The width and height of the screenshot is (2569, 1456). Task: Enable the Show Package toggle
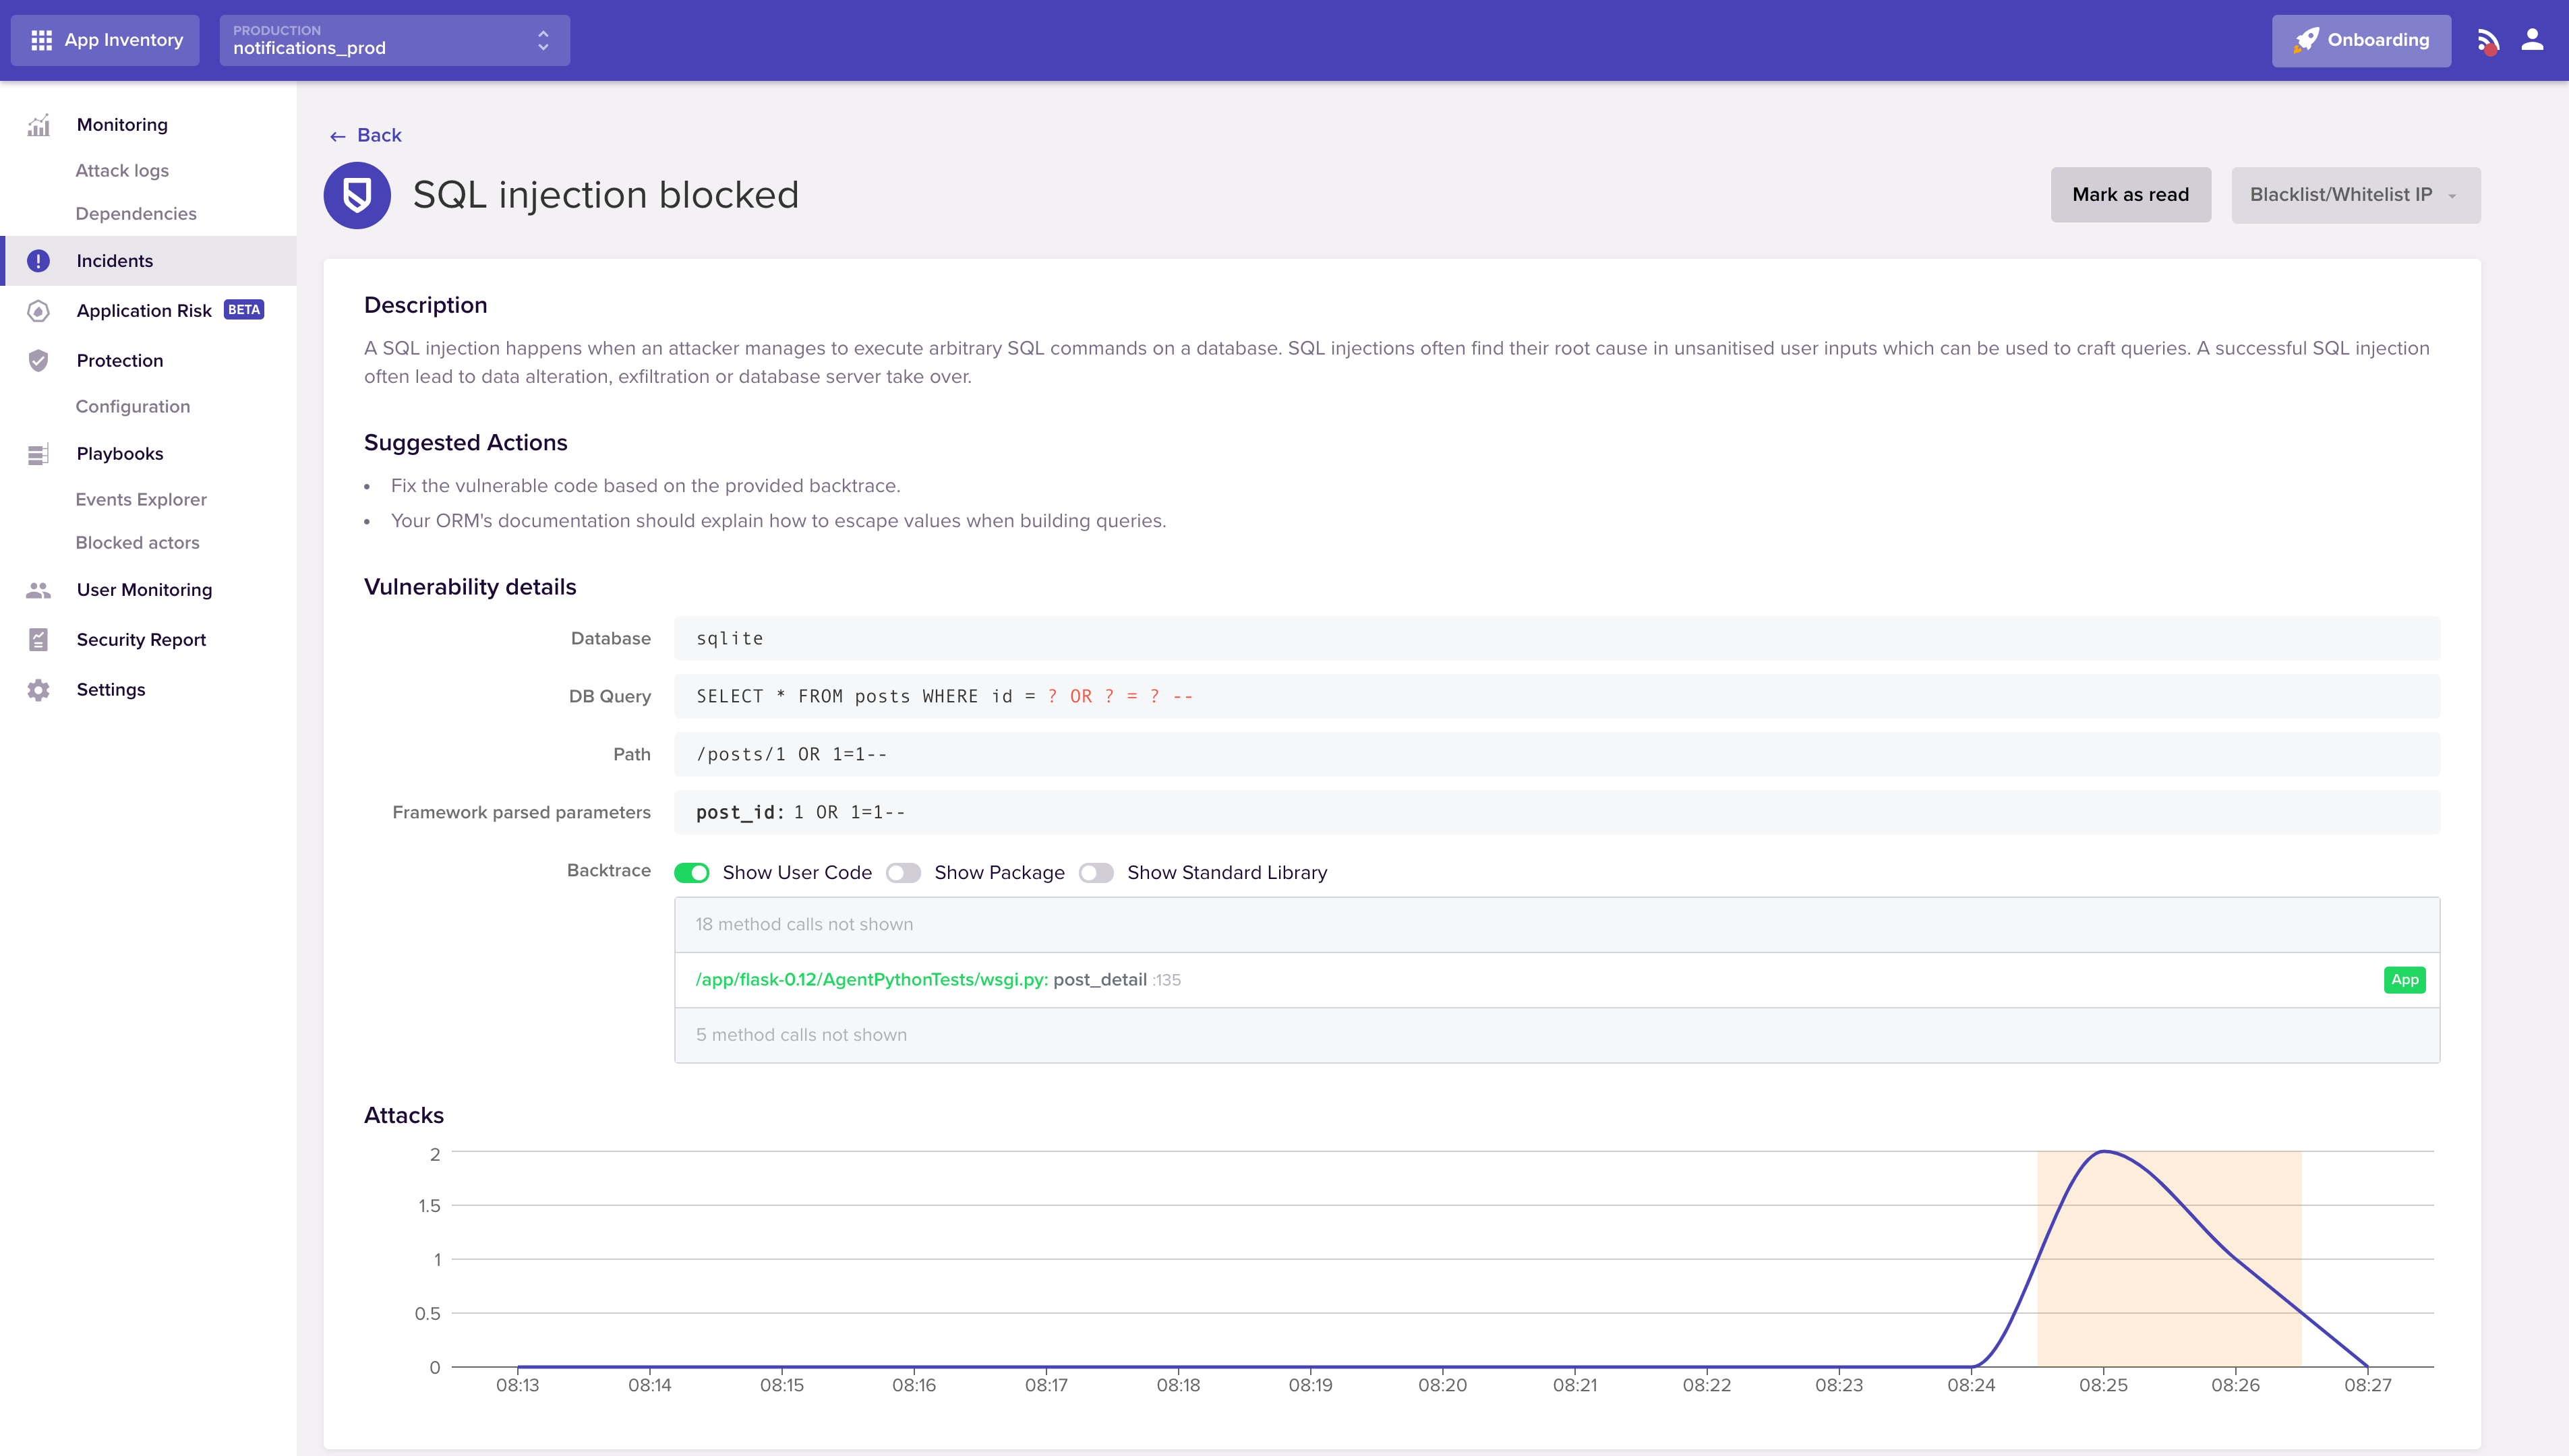click(x=903, y=873)
